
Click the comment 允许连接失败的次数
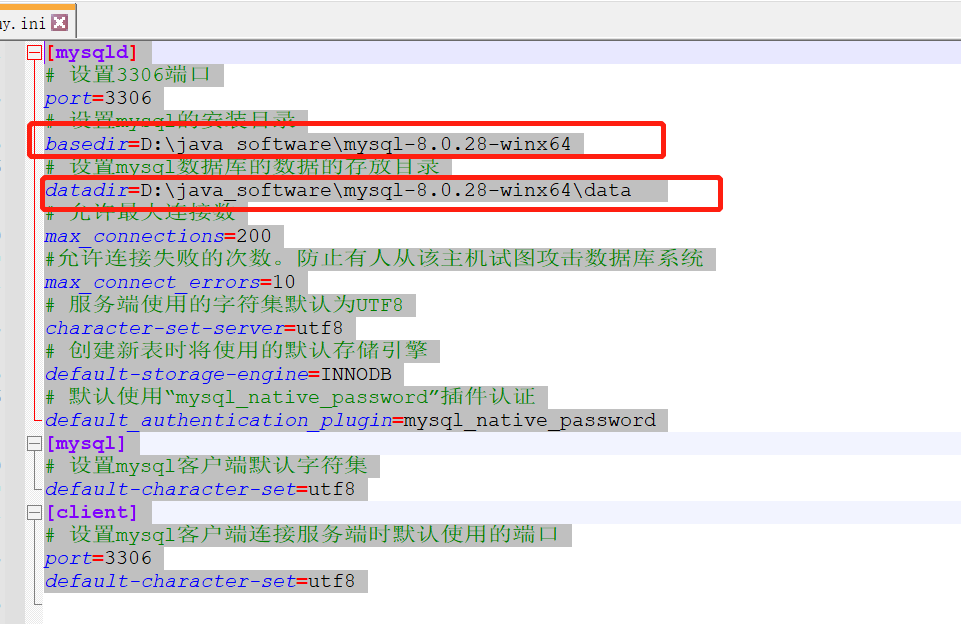pos(374,258)
